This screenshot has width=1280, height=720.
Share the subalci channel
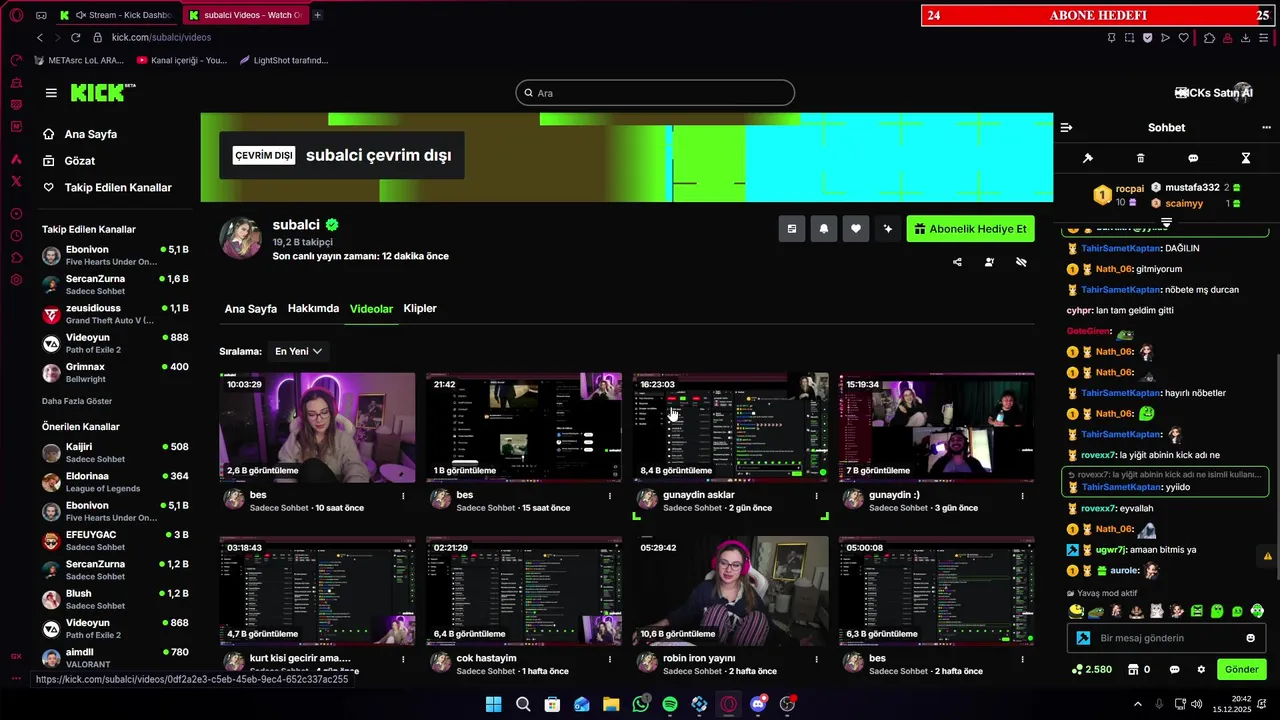click(957, 262)
